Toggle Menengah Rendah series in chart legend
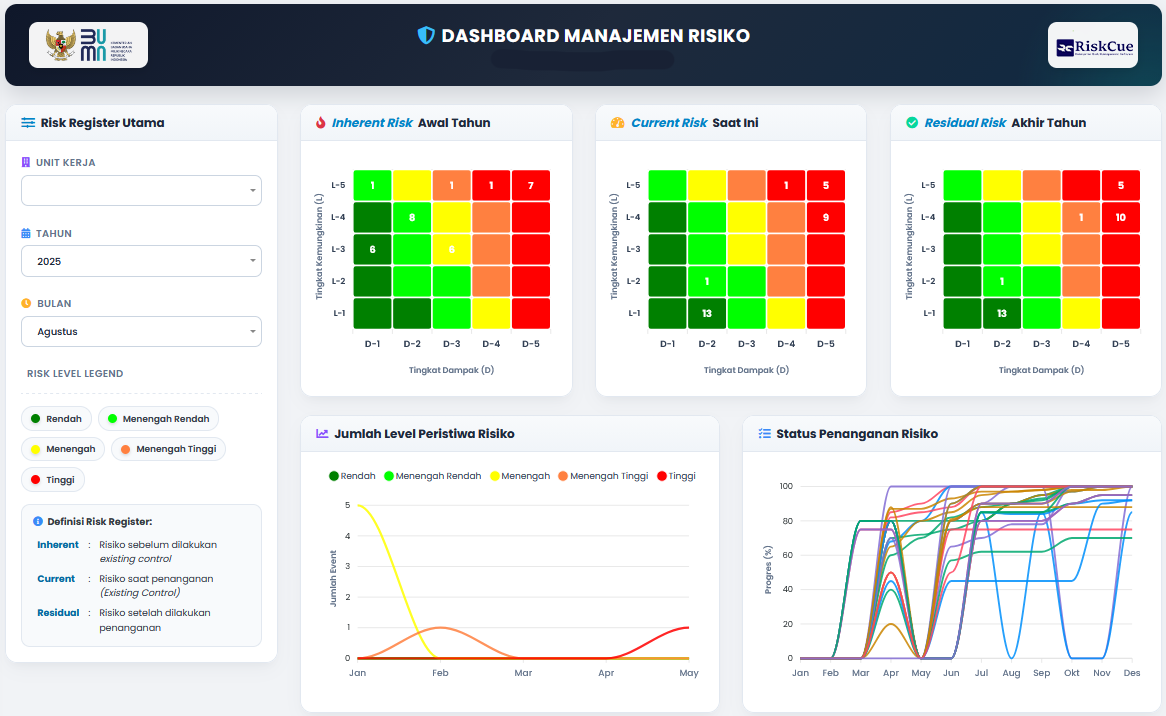The width and height of the screenshot is (1166, 716). [x=432, y=476]
